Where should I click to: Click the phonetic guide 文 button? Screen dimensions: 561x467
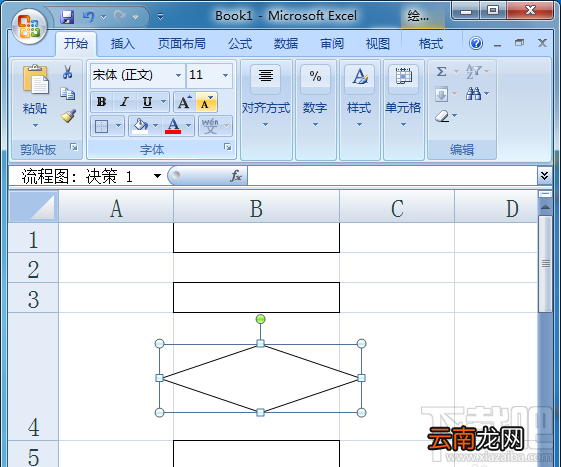[210, 126]
